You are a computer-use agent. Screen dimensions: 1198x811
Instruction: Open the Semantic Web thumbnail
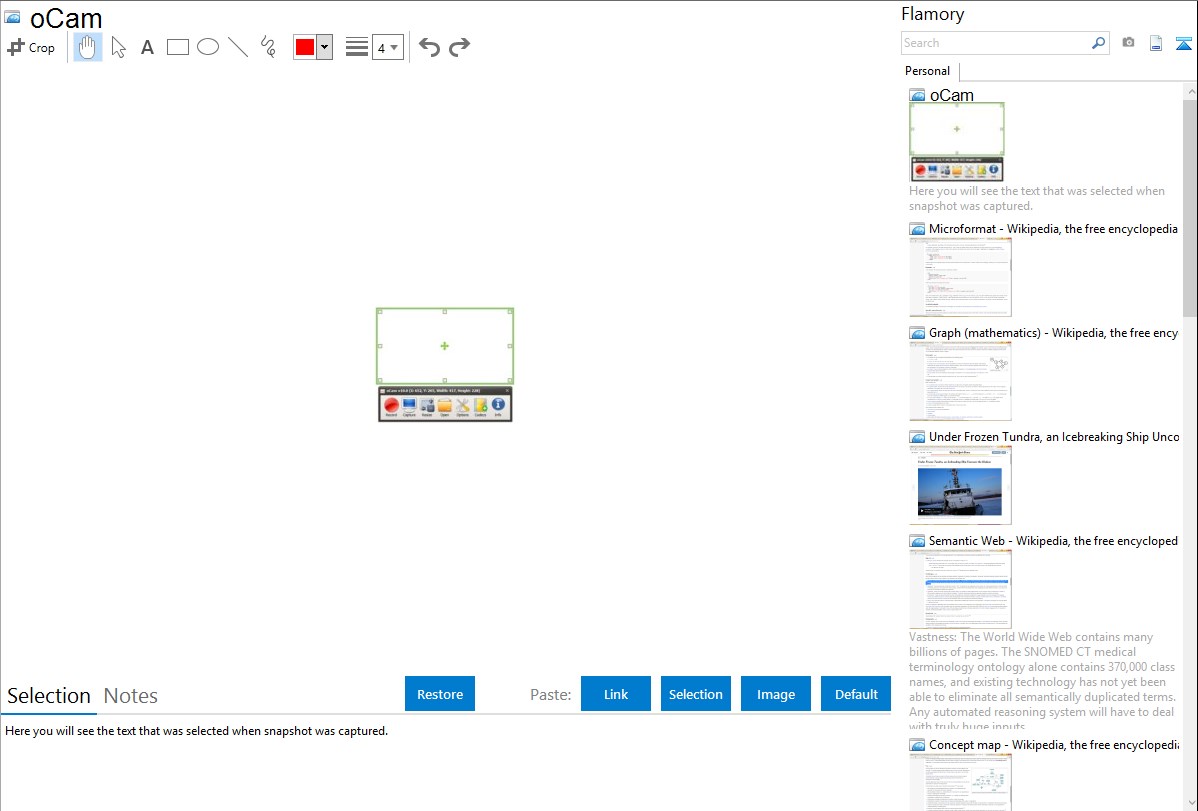click(x=960, y=589)
